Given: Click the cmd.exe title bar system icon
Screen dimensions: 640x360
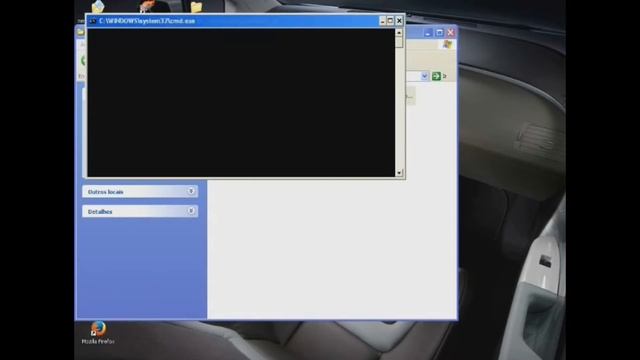Looking at the screenshot, I should tap(93, 21).
